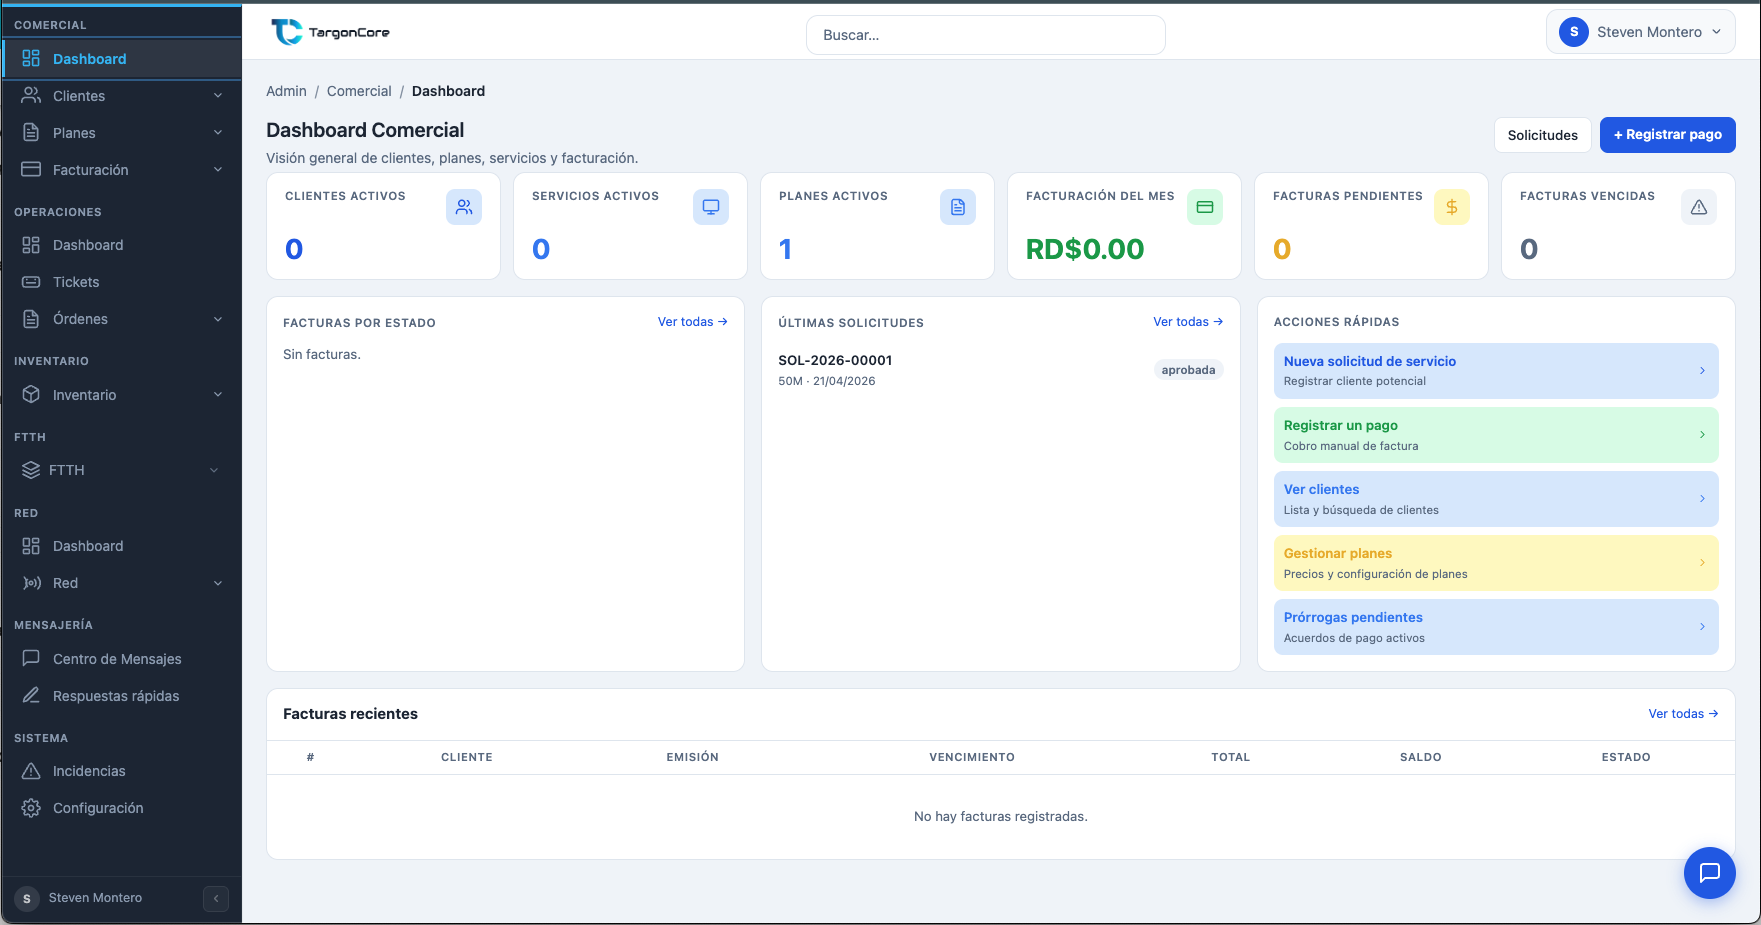Click the sidebar footer S avatar
The image size is (1761, 925).
pyautogui.click(x=27, y=898)
